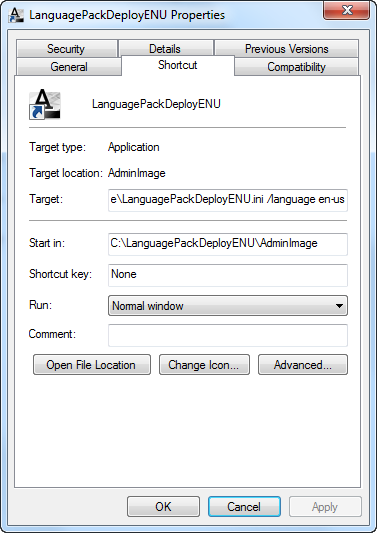Expand the Run dropdown showing Normal window
Image resolution: width=377 pixels, height=533 pixels.
(x=228, y=306)
